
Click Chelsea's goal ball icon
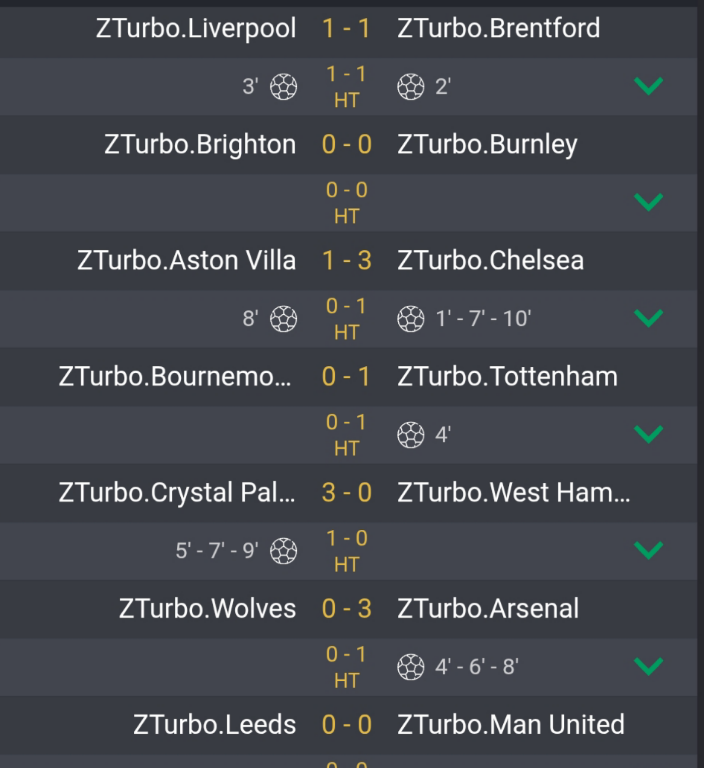411,319
